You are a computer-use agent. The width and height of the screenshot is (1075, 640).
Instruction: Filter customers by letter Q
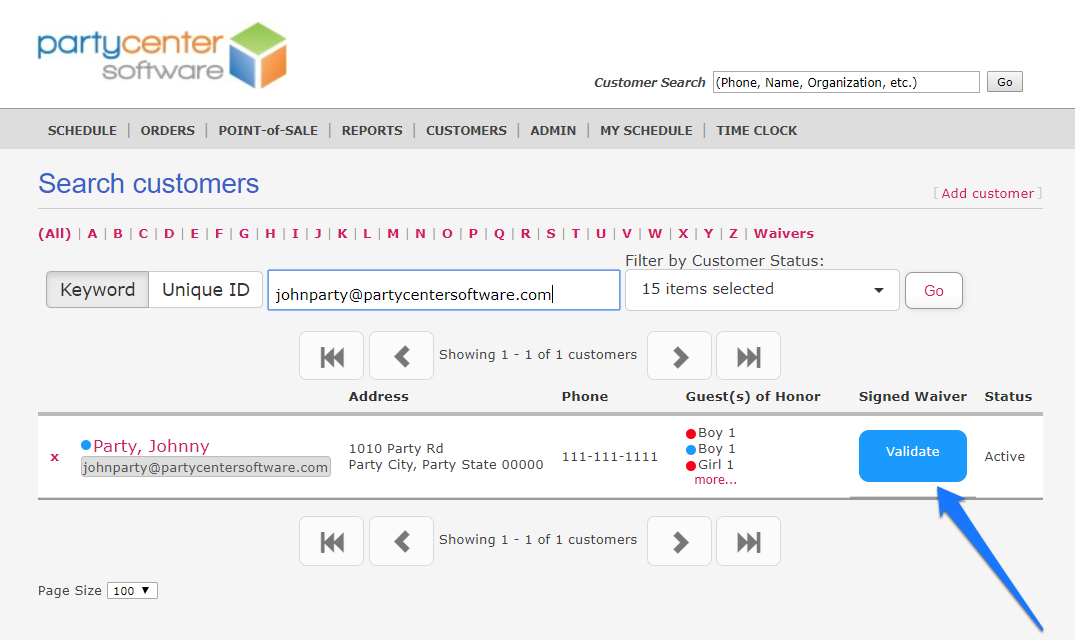point(499,234)
